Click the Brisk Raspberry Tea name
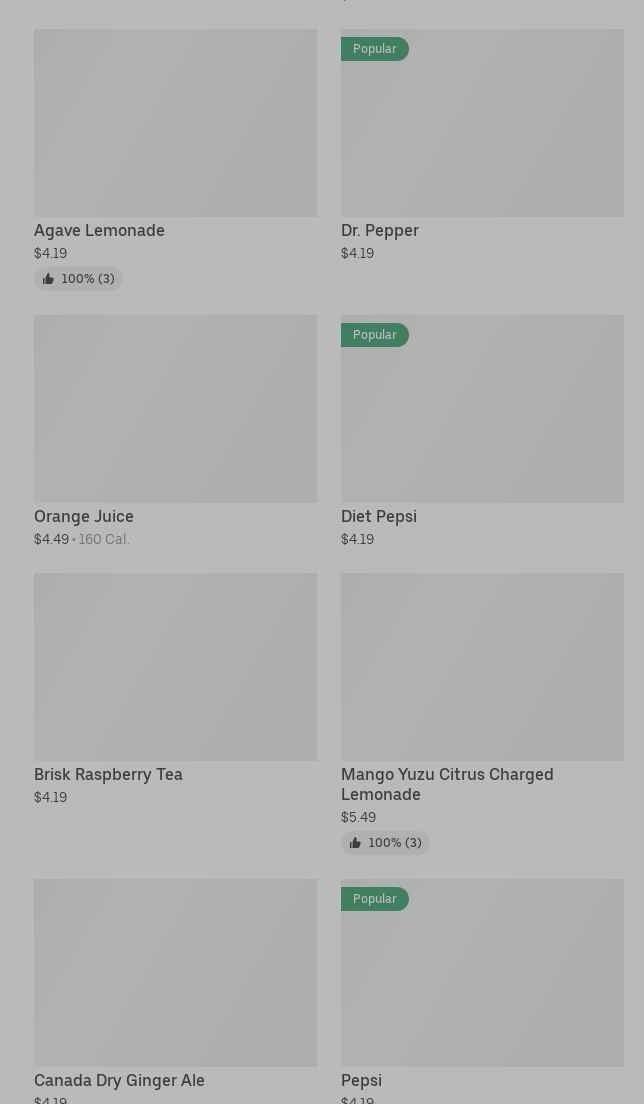644x1104 pixels. (x=108, y=774)
